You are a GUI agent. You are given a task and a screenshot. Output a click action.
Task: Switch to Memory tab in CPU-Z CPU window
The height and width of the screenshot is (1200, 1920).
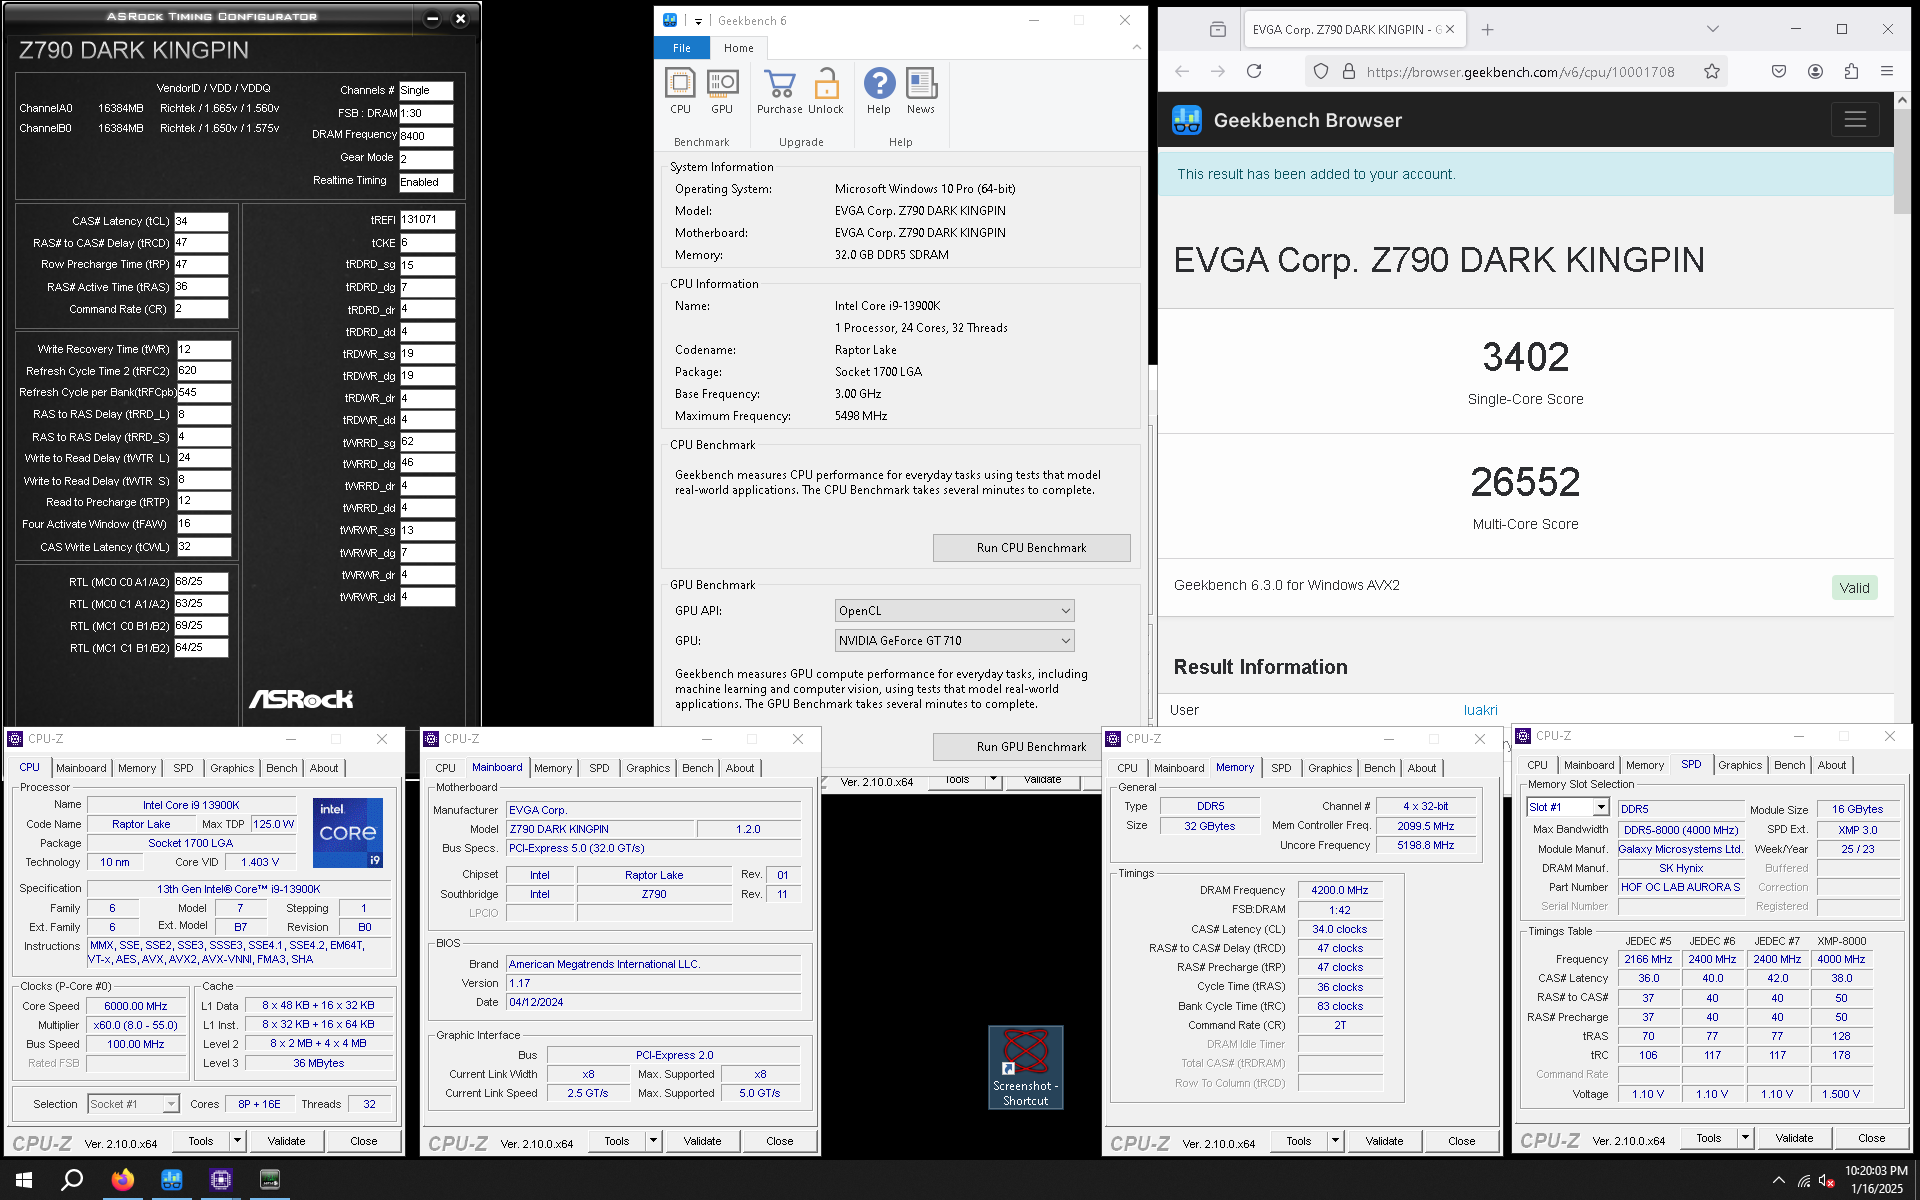pos(137,768)
